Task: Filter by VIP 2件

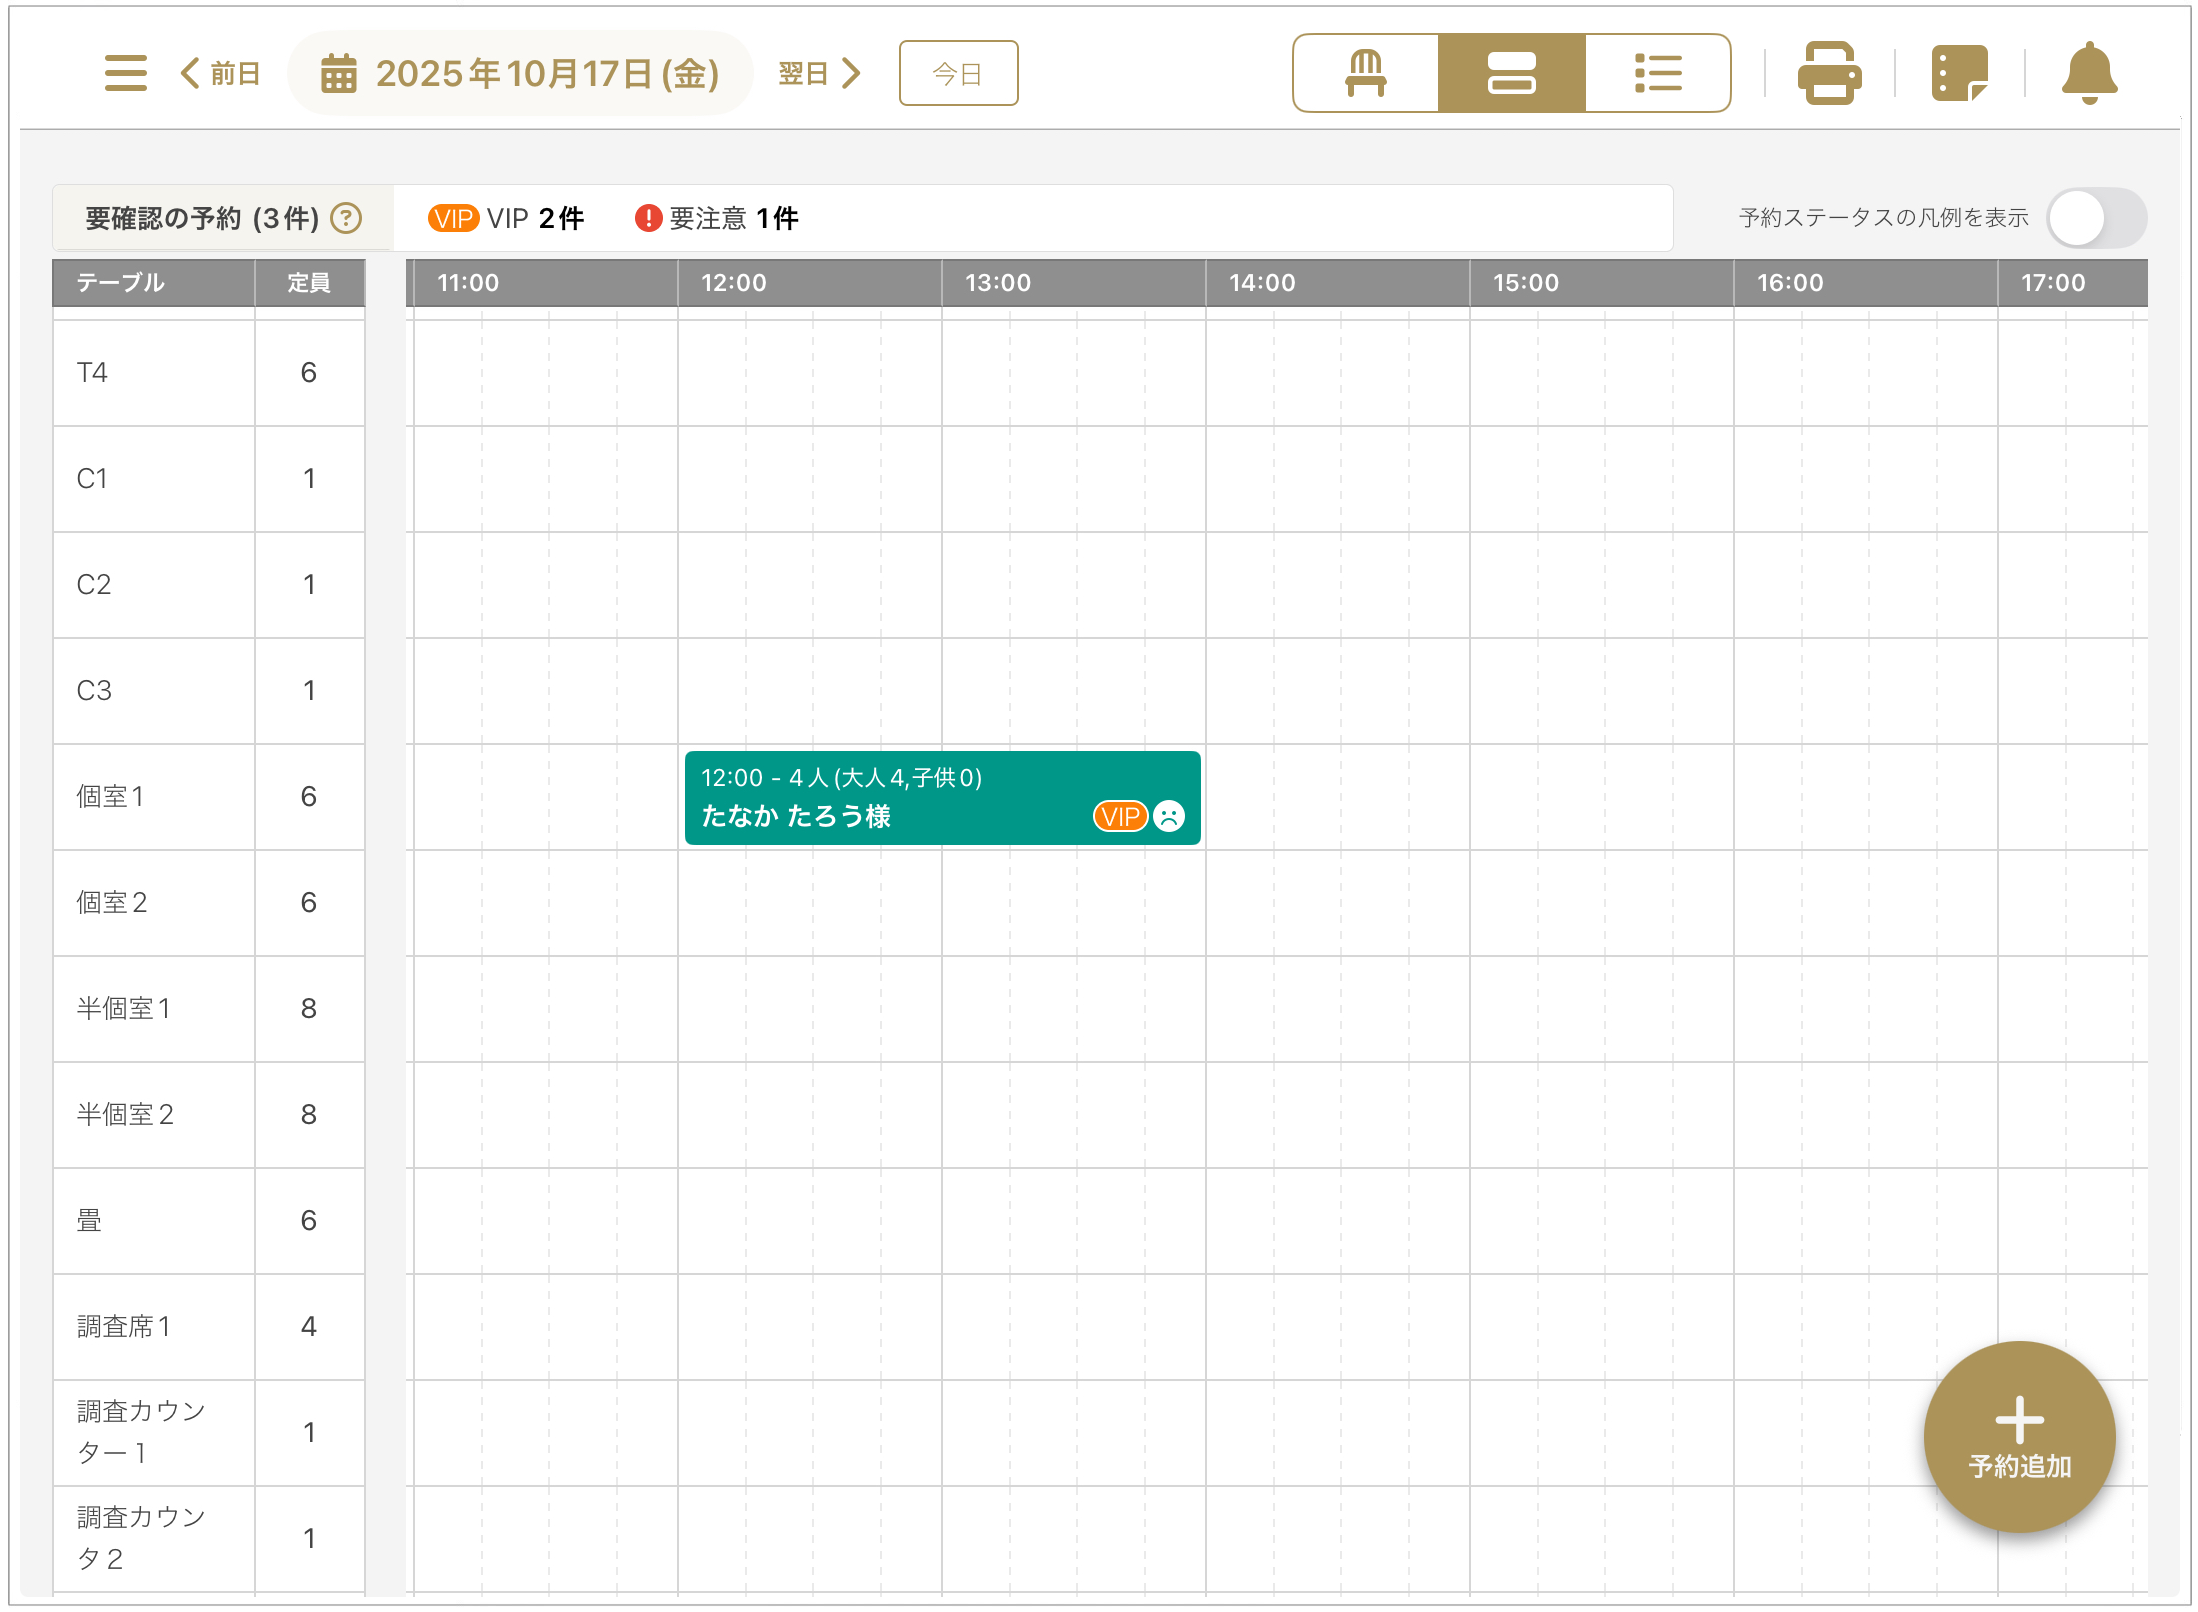Action: (506, 218)
